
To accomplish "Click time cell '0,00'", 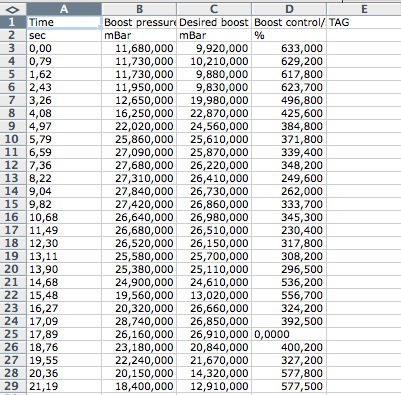I will [x=64, y=48].
